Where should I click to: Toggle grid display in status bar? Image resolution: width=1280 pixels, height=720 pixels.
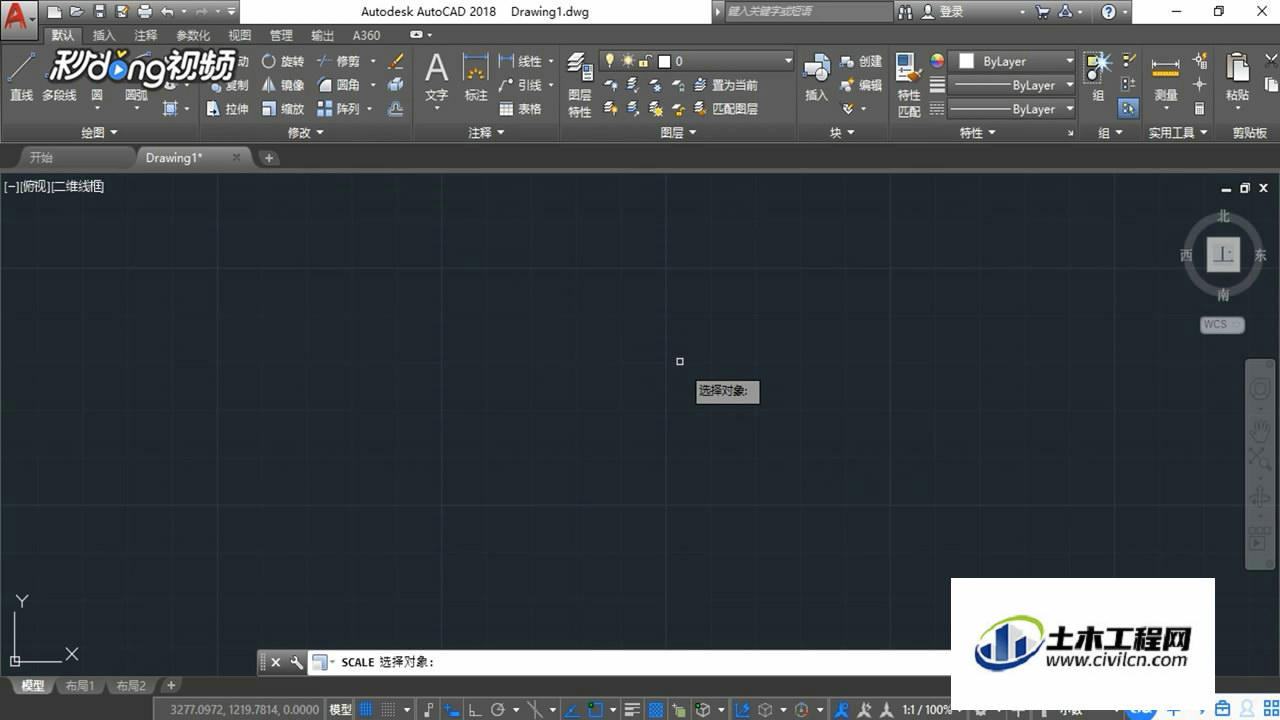click(x=366, y=709)
